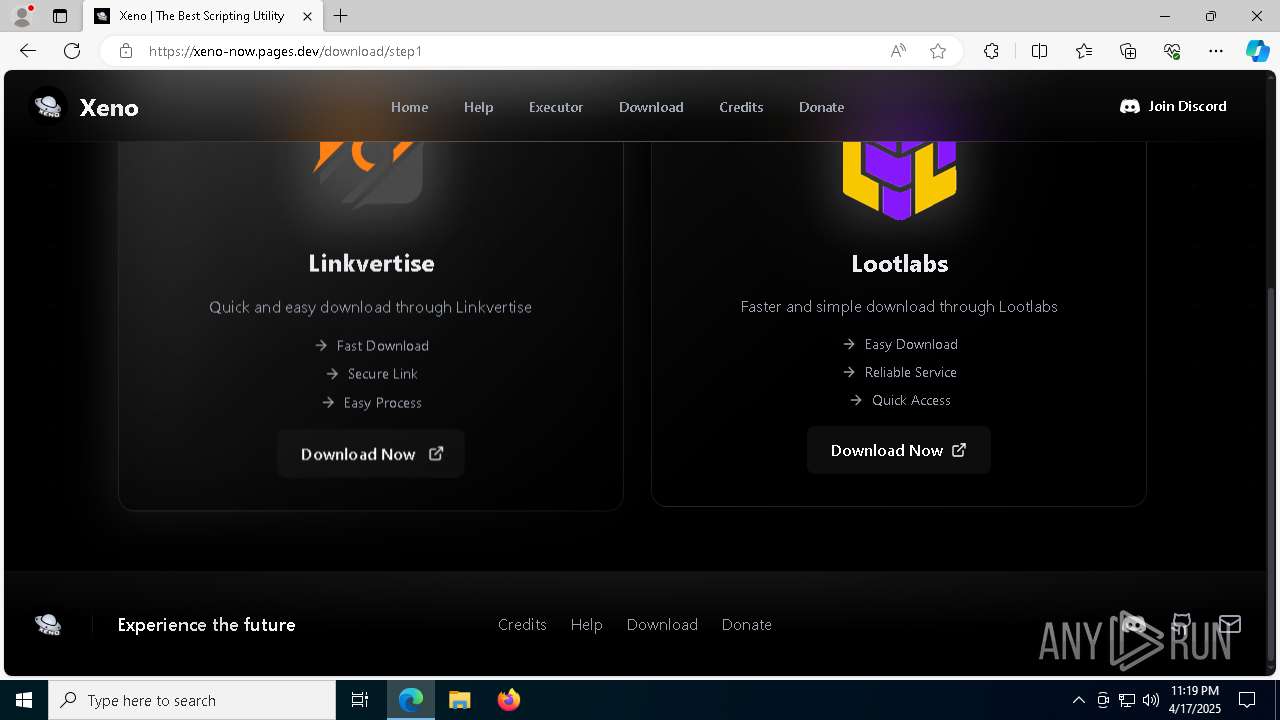Open network status tray icon

coord(1127,700)
